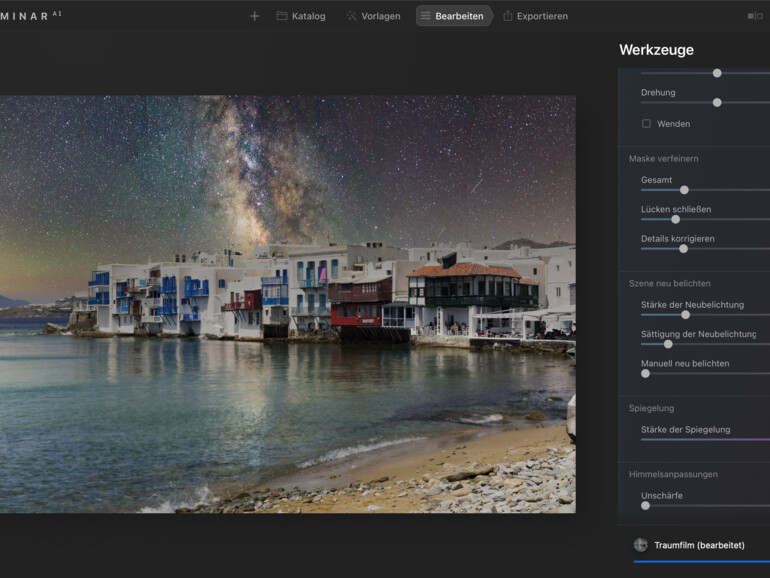Toggle the before/after compare icon
Viewport: 770px width, 578px height.
(x=755, y=16)
